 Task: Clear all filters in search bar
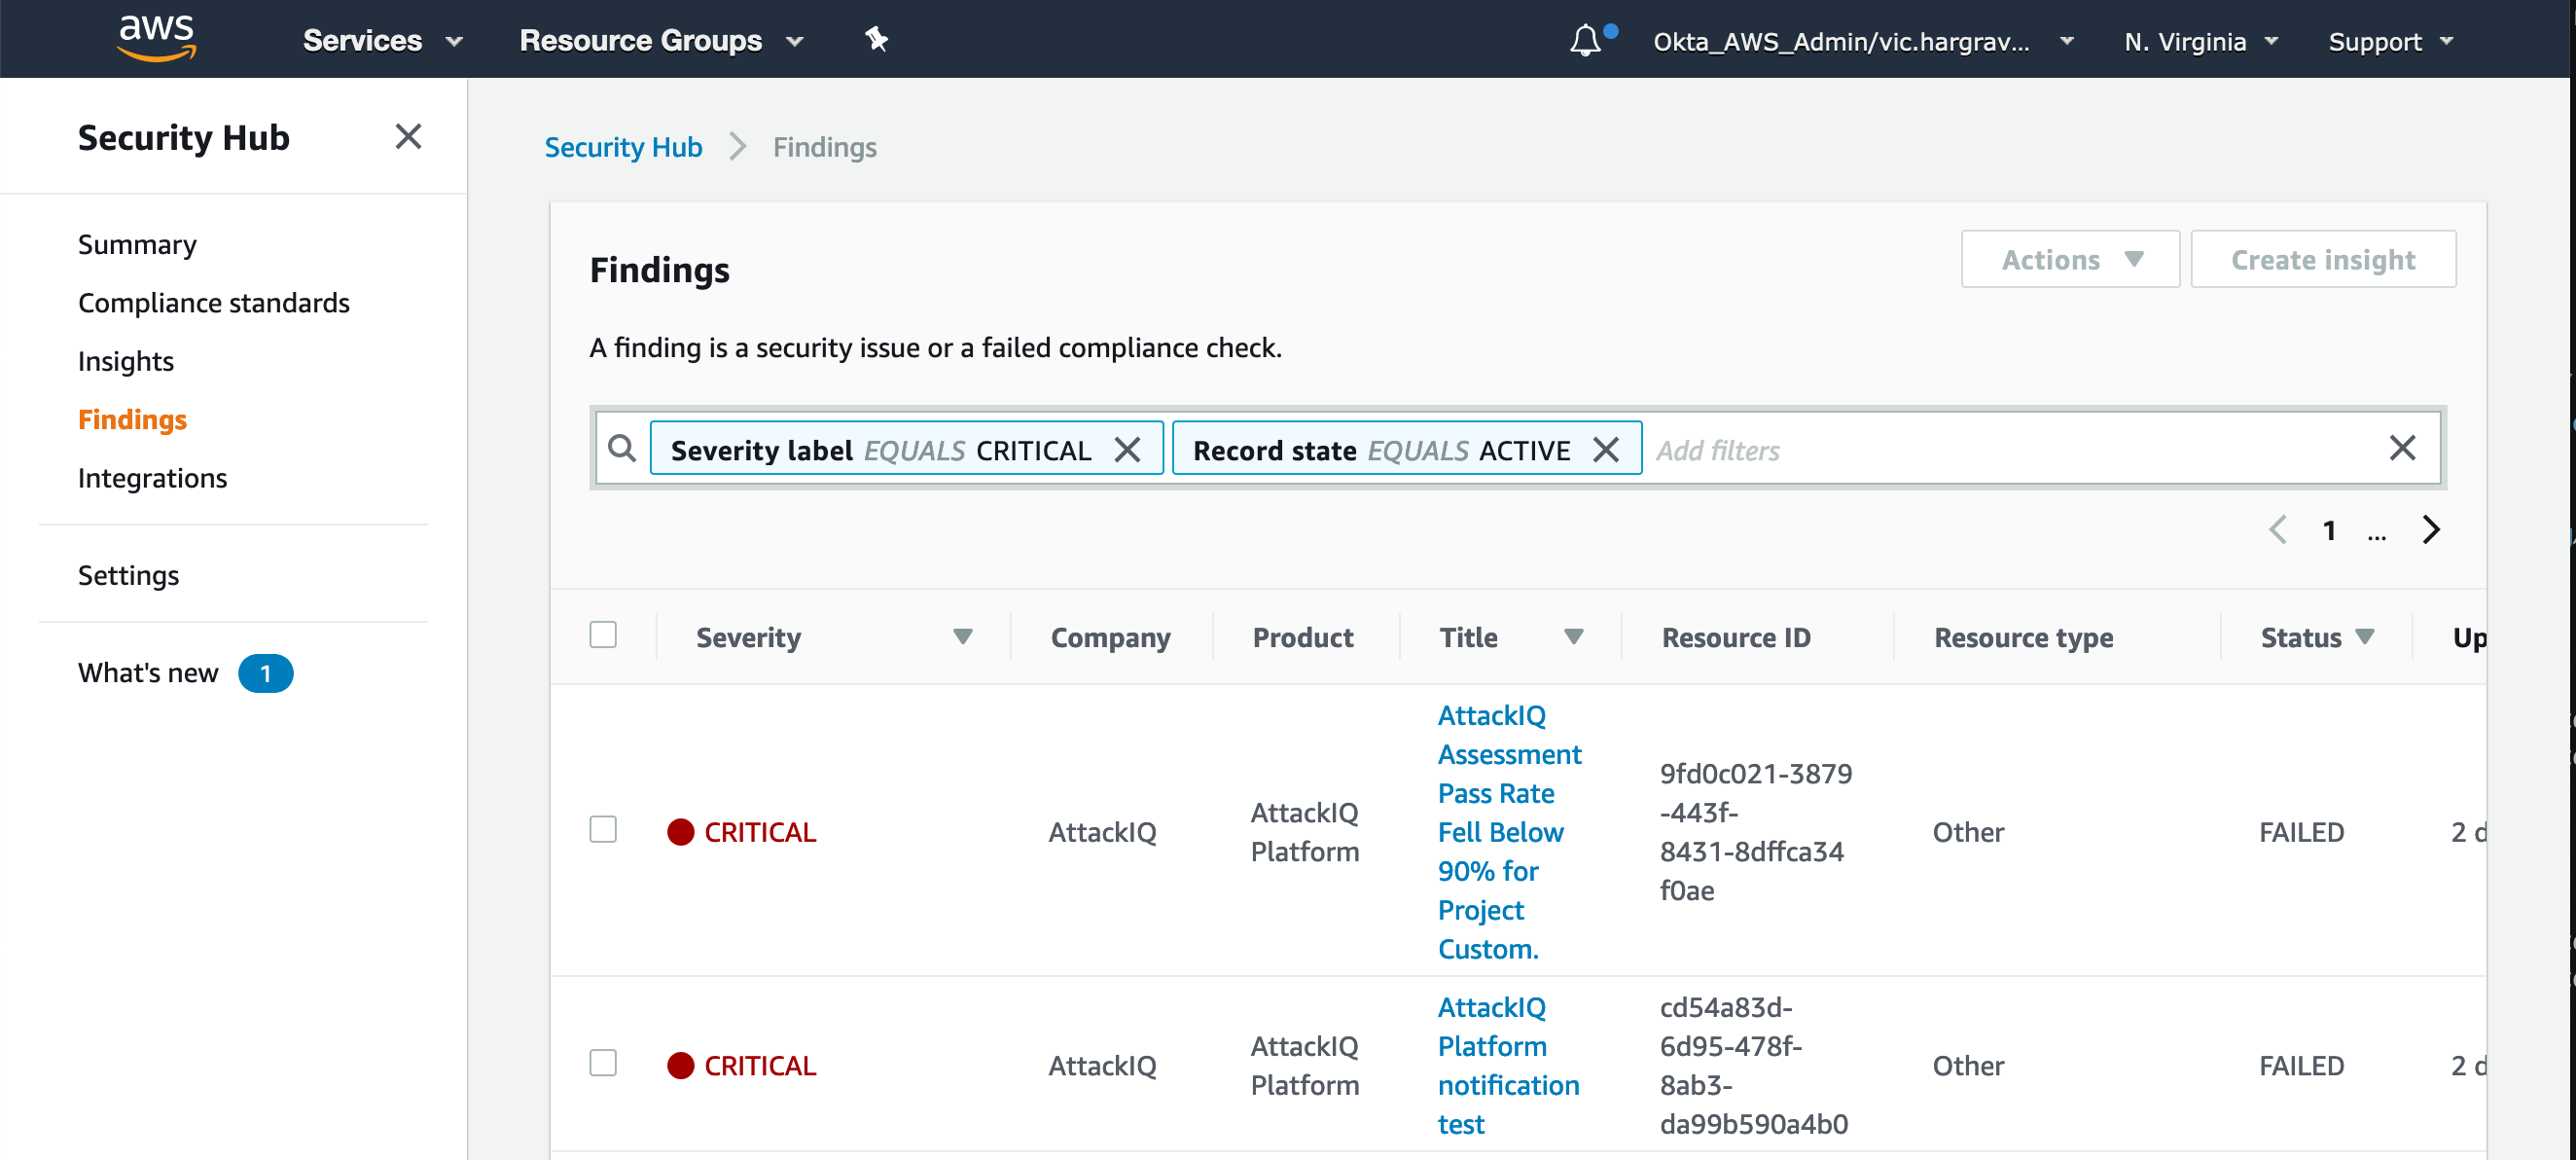tap(2402, 448)
